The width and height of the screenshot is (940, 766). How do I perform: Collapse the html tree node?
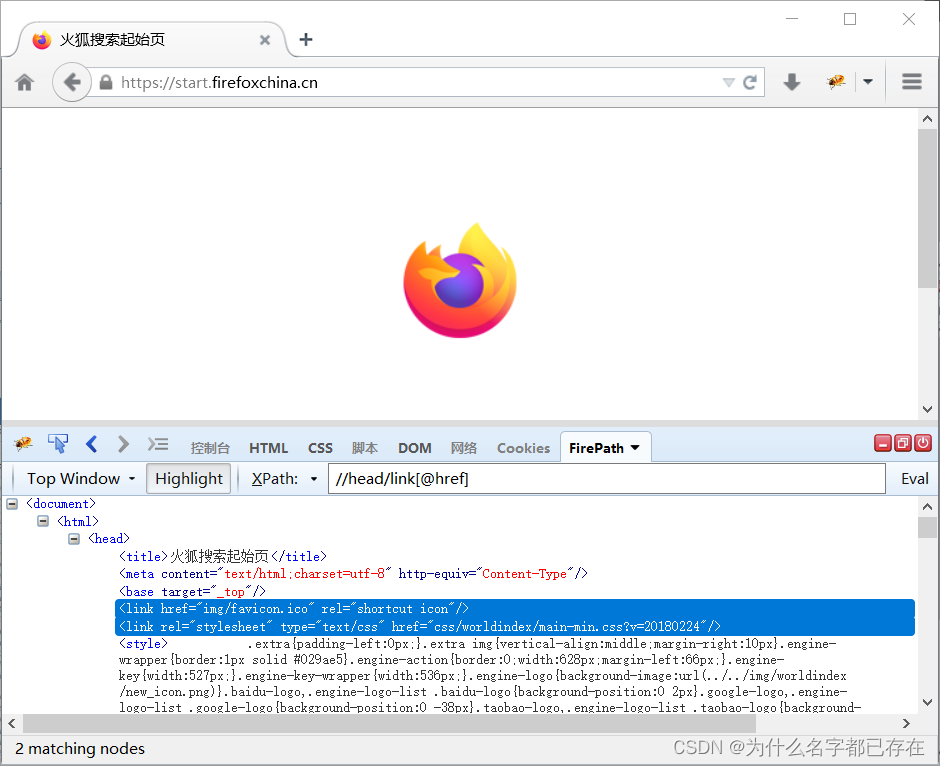43,521
